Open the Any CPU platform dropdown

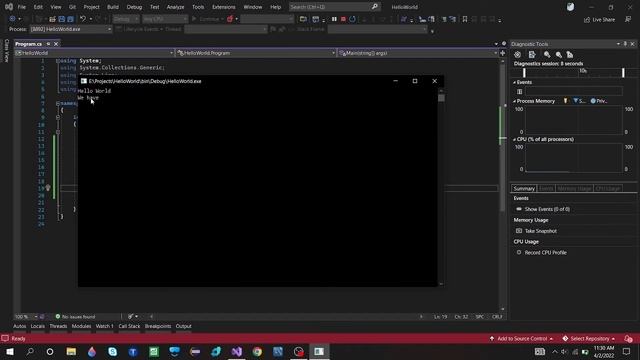coord(165,19)
